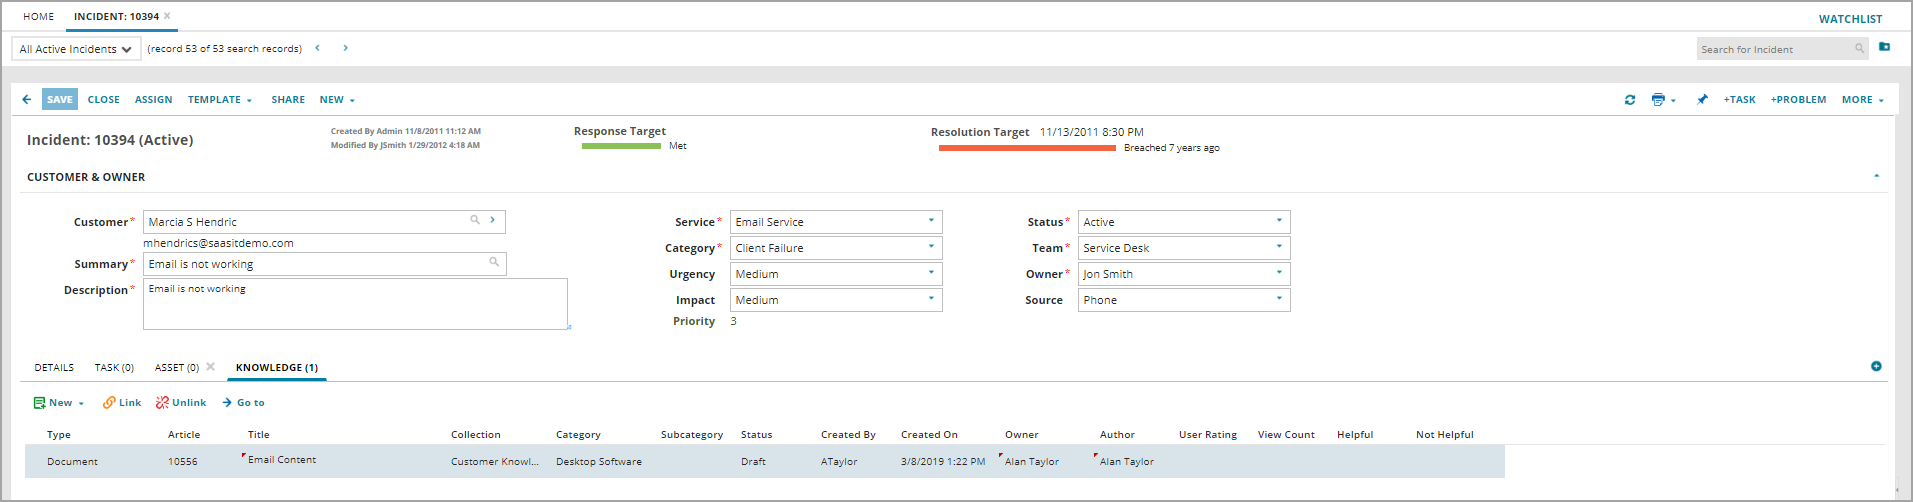Screen dimensions: 1913x502
Task: Click the Search for Incident field
Action: tap(1773, 49)
